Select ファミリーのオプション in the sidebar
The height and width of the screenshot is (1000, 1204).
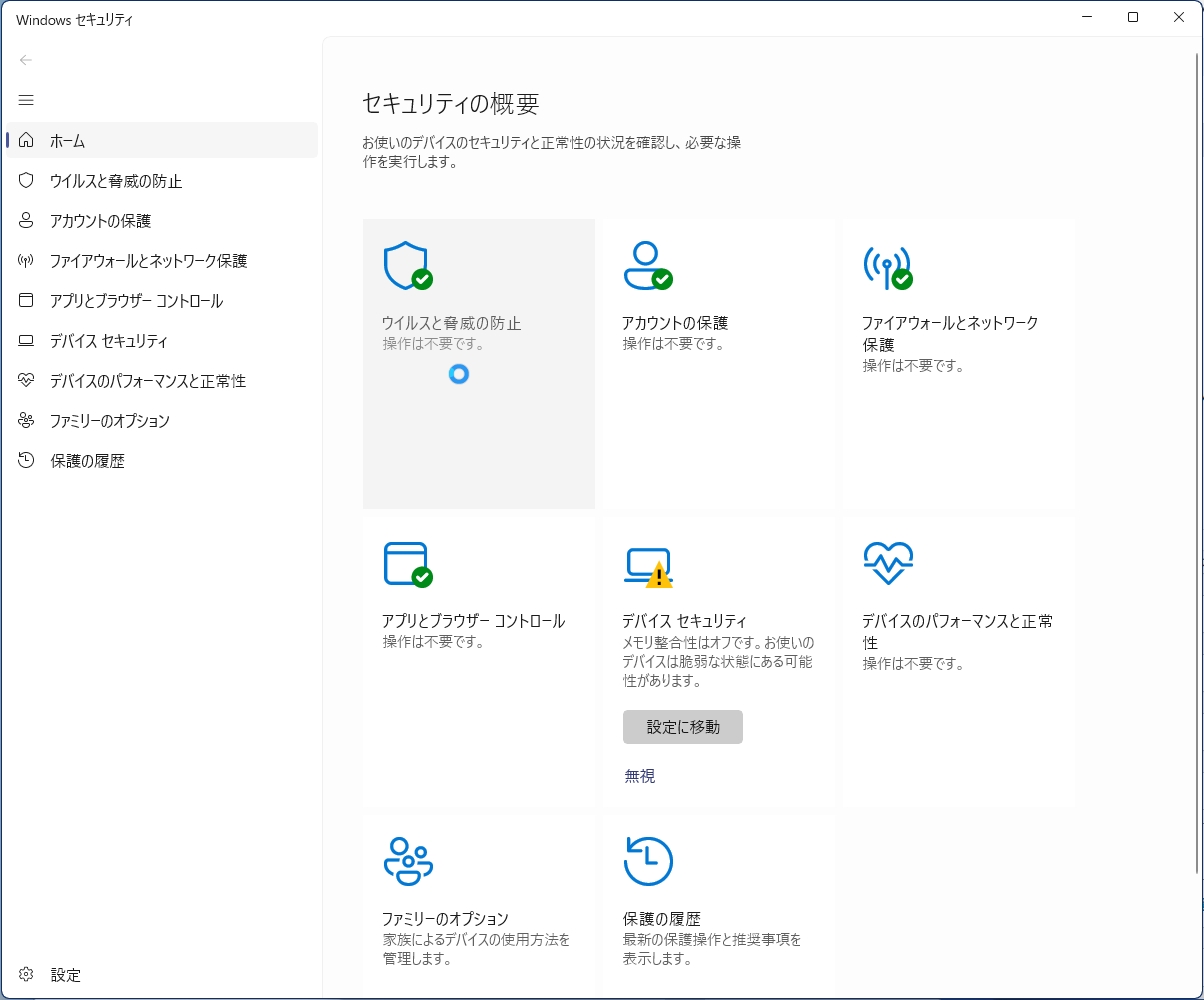(110, 421)
